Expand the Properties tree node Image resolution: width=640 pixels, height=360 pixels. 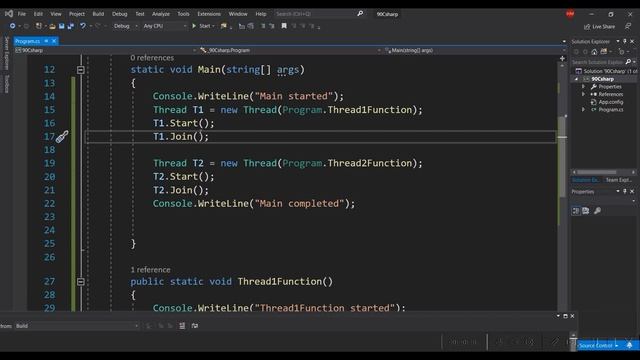click(583, 87)
